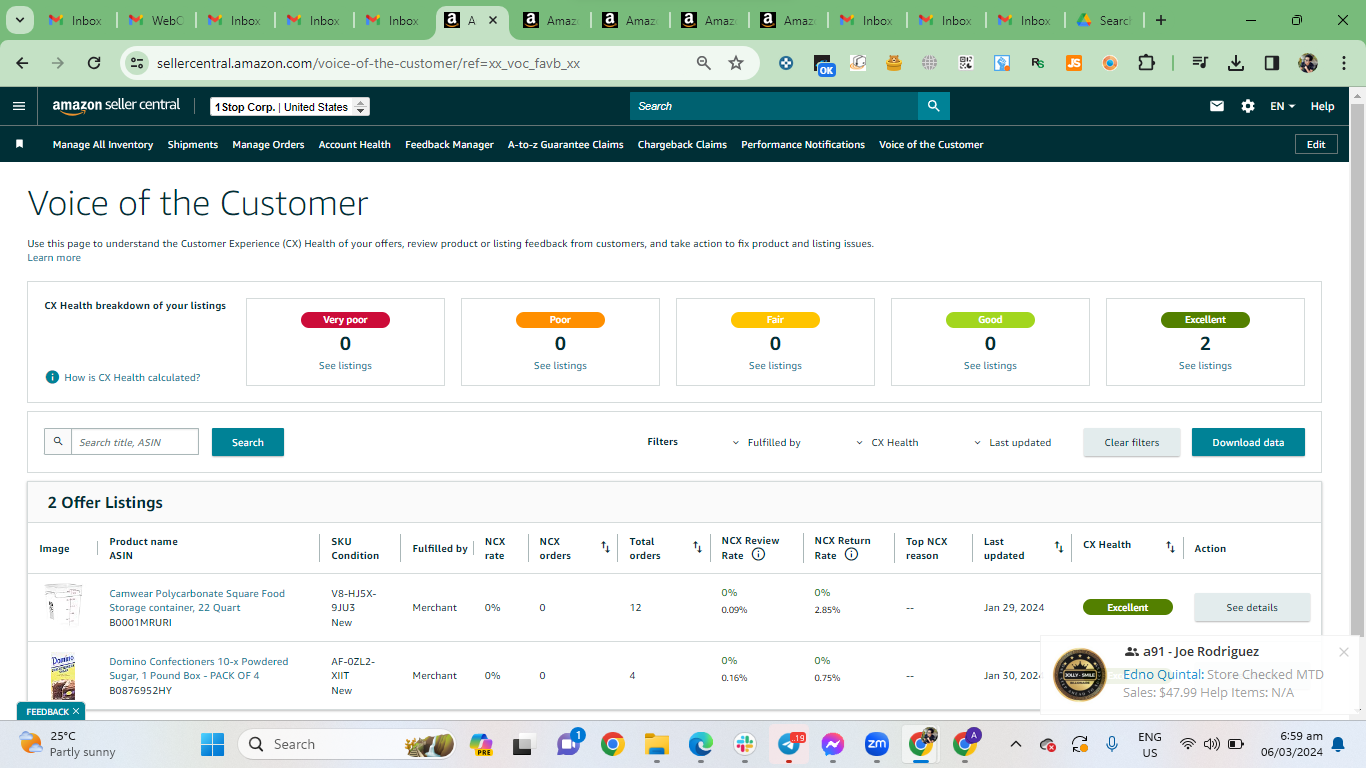Show hidden icons in system tray
1366x768 pixels.
point(1016,744)
